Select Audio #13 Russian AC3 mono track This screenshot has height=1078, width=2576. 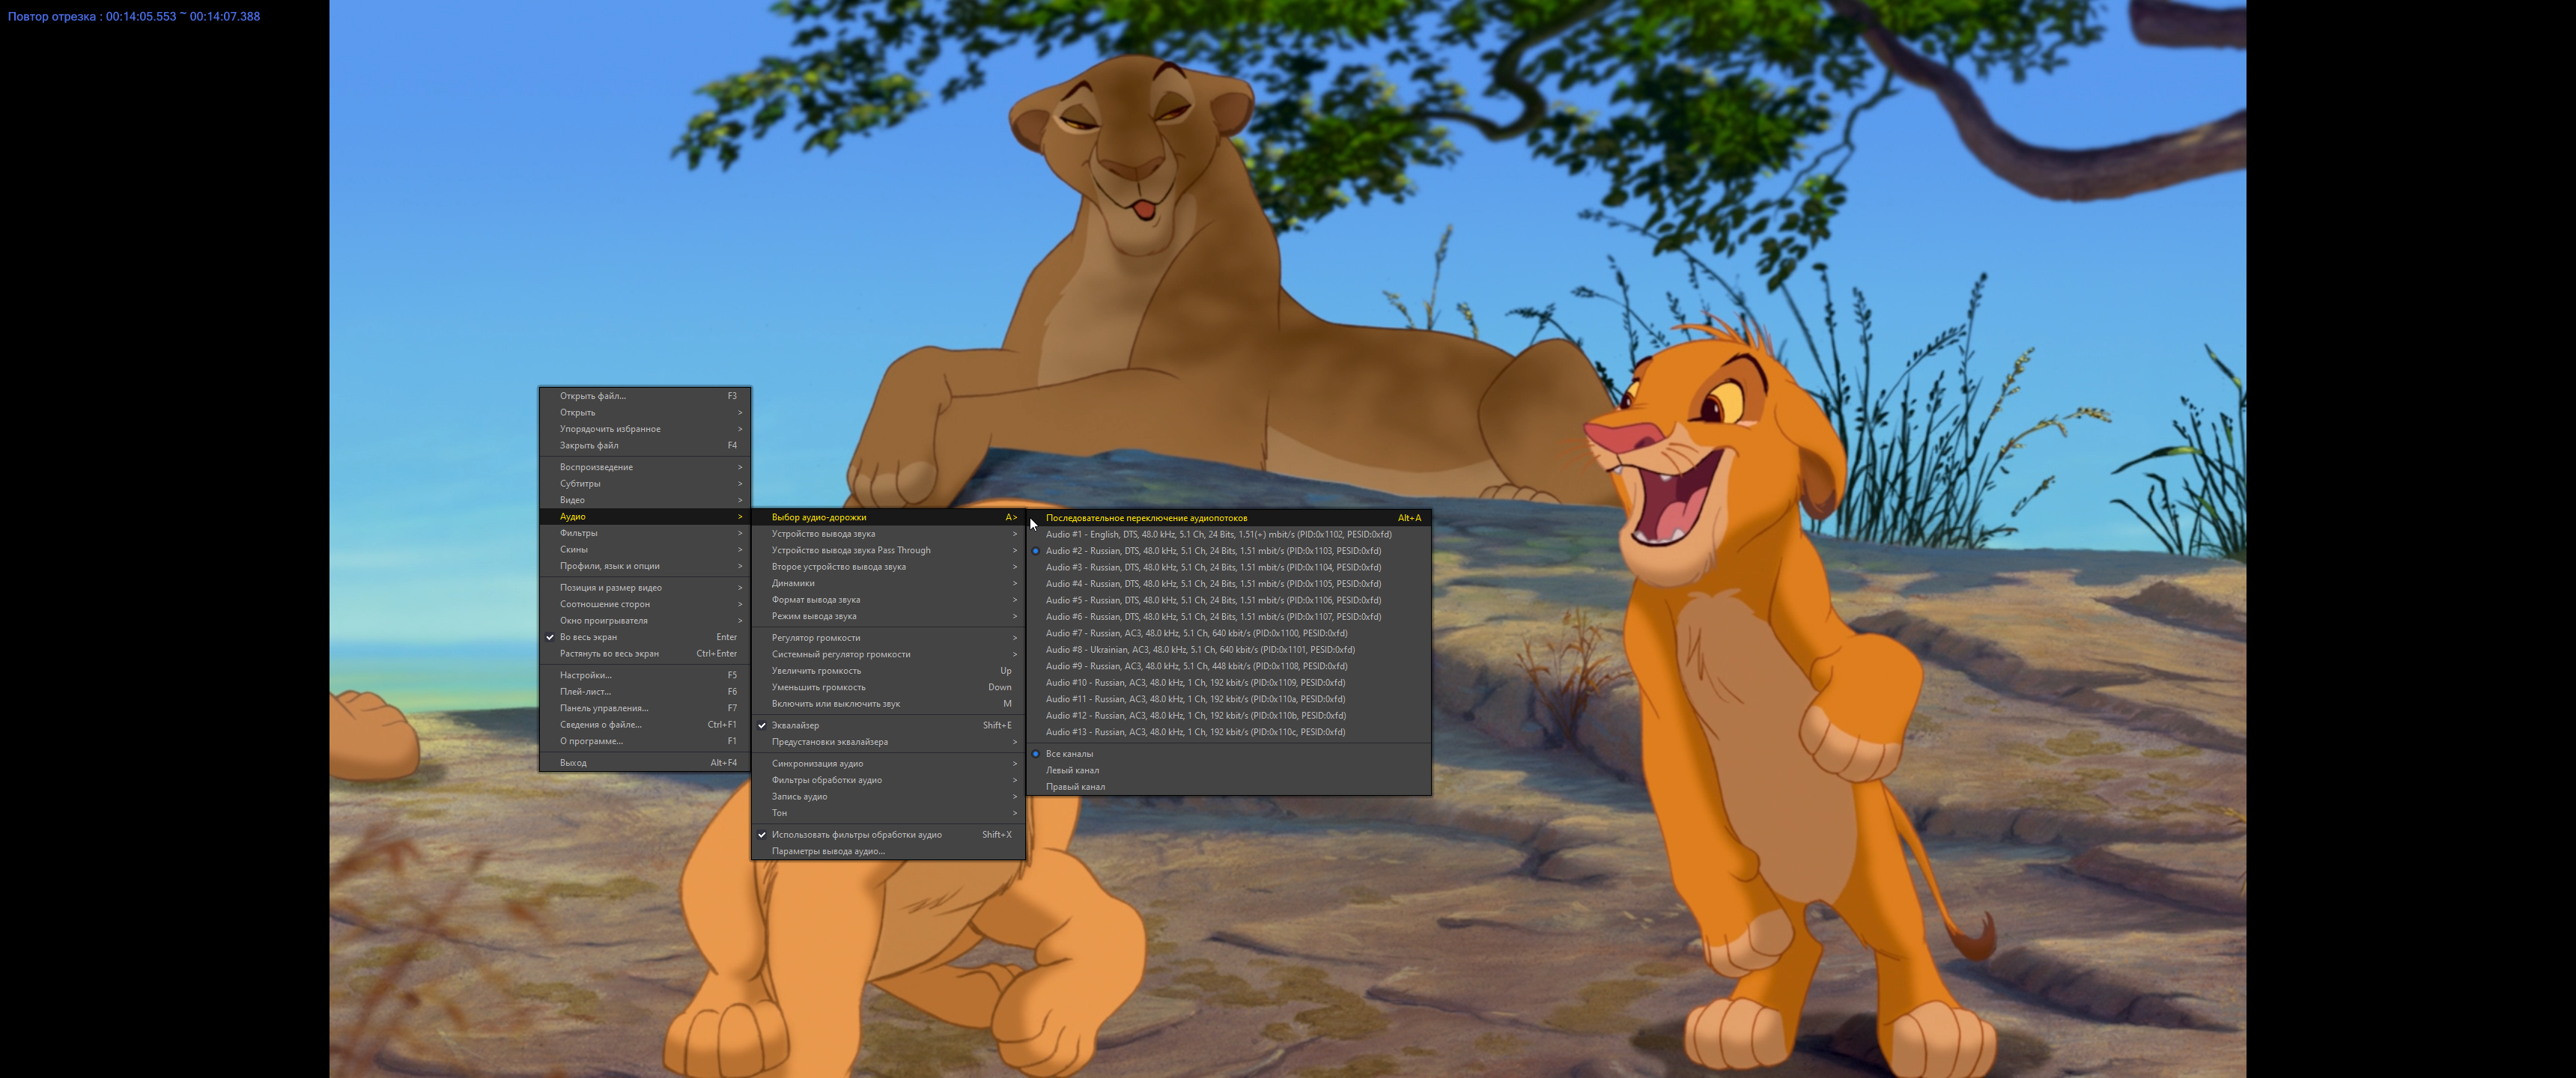[1194, 732]
